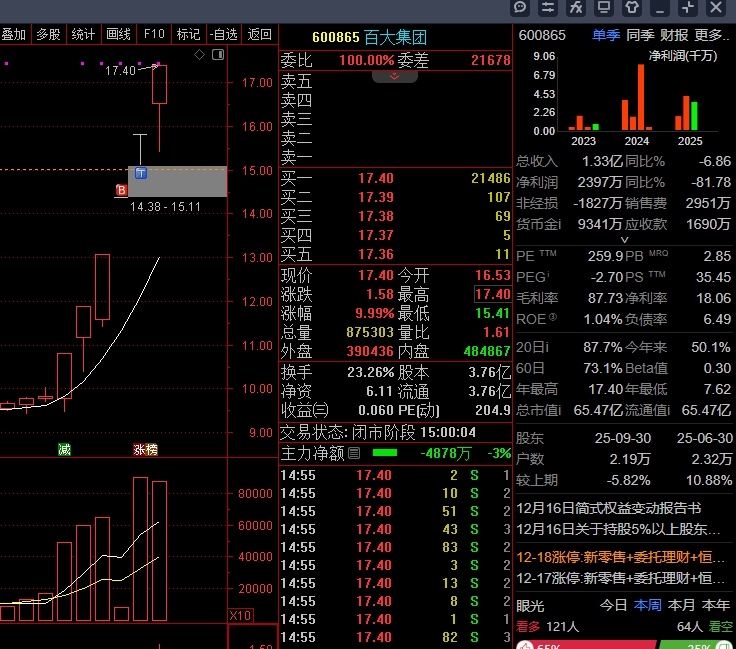736x649 pixels.
Task: Click the trade row with volume 51
Action: point(395,511)
